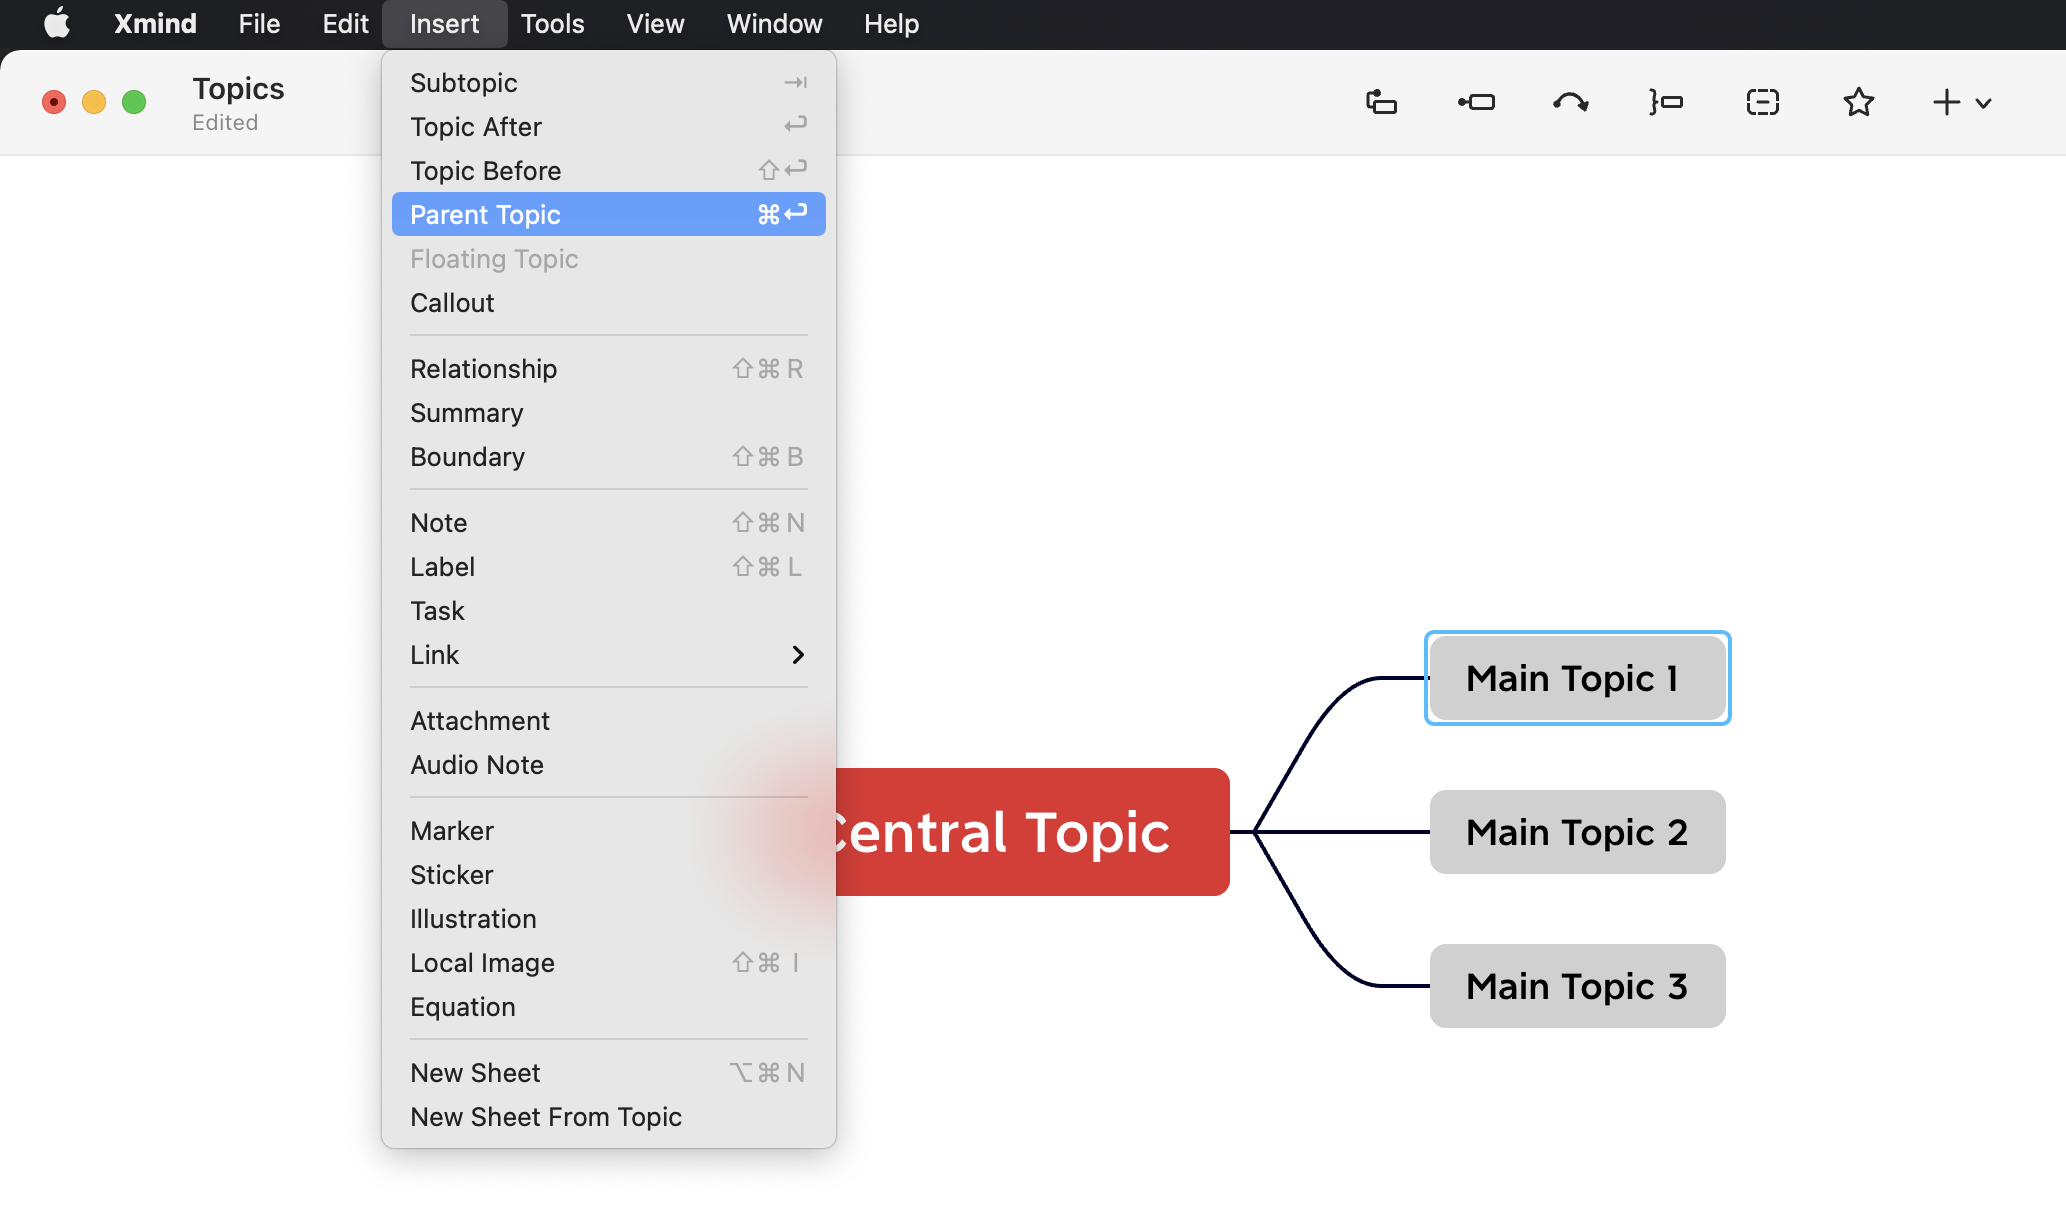The height and width of the screenshot is (1230, 2066).
Task: Click the Topic toolbar icon
Action: point(1381,102)
